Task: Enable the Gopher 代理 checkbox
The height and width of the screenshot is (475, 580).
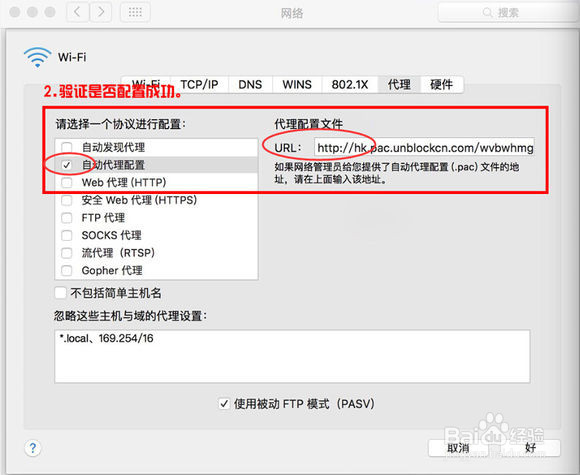Action: pos(67,270)
